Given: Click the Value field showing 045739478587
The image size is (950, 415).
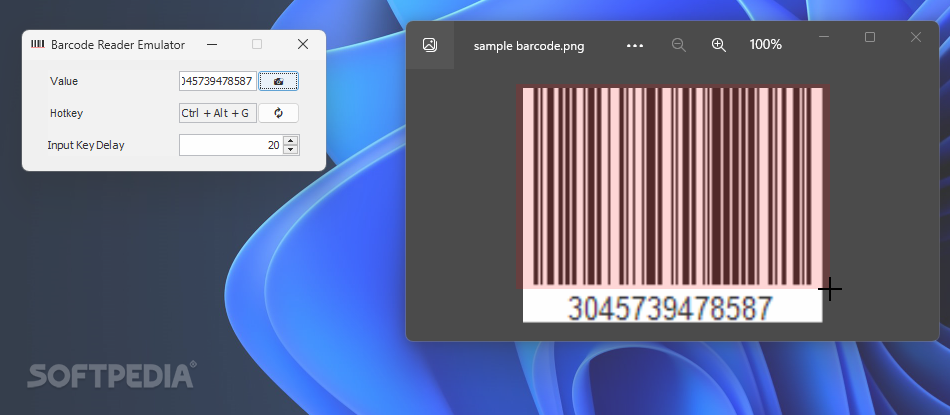Looking at the screenshot, I should (x=218, y=81).
